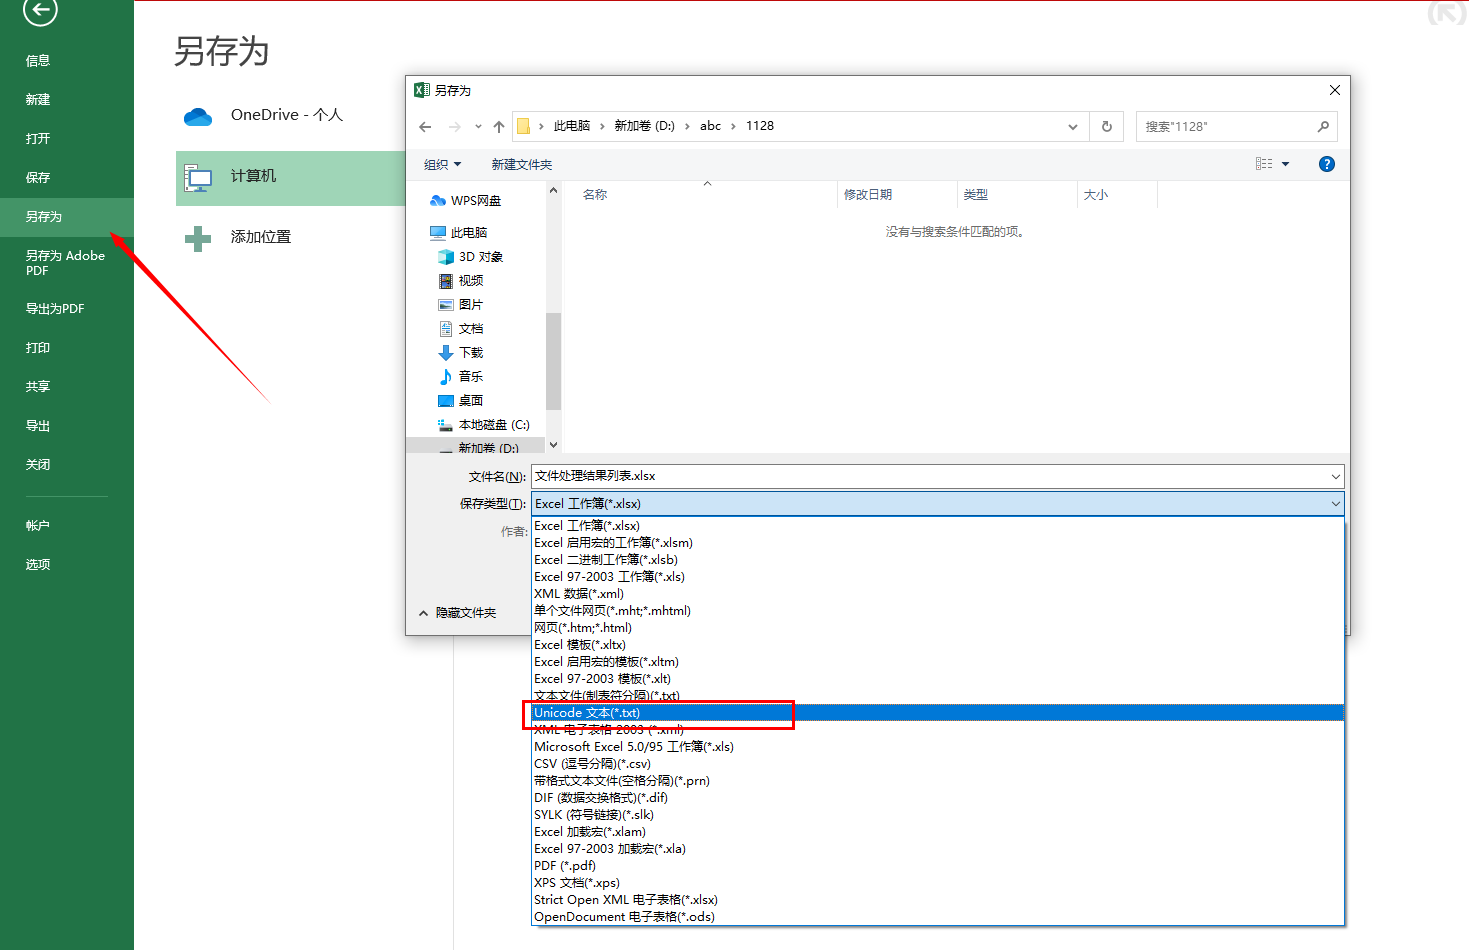1469x950 pixels.
Task: Click the 新建文件夹 button
Action: click(521, 163)
